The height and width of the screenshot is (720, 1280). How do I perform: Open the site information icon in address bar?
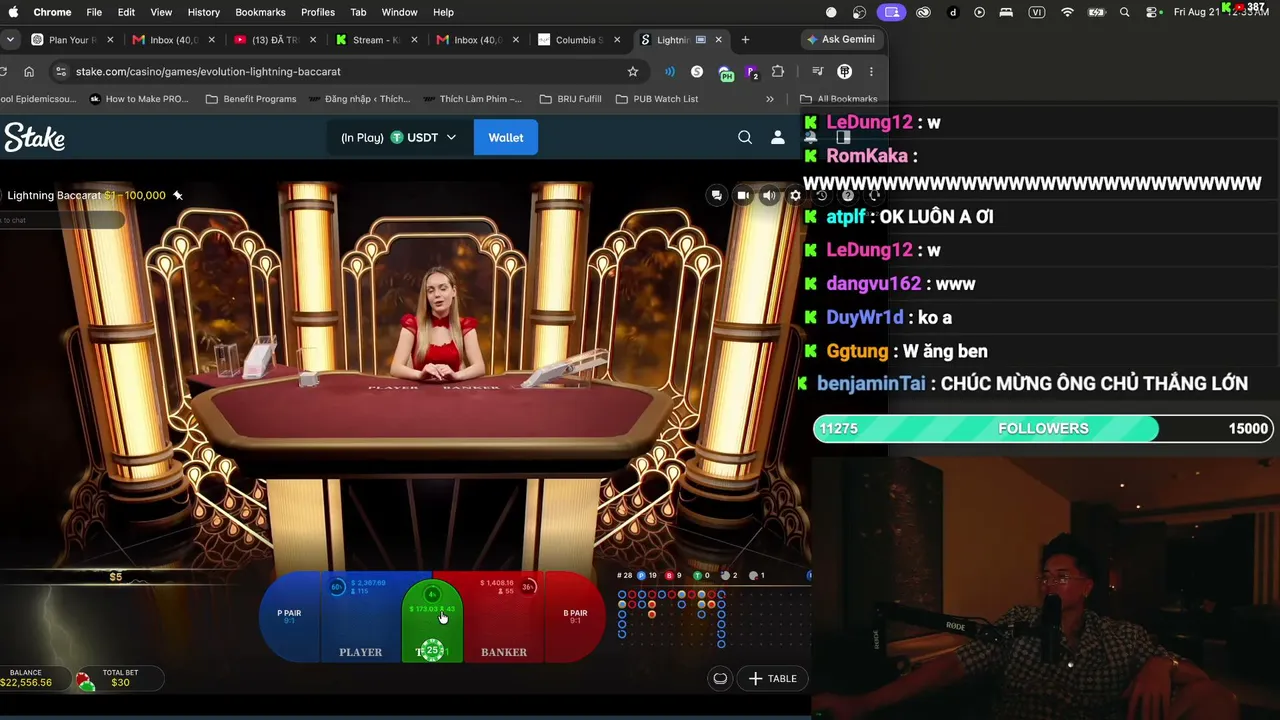tap(61, 71)
